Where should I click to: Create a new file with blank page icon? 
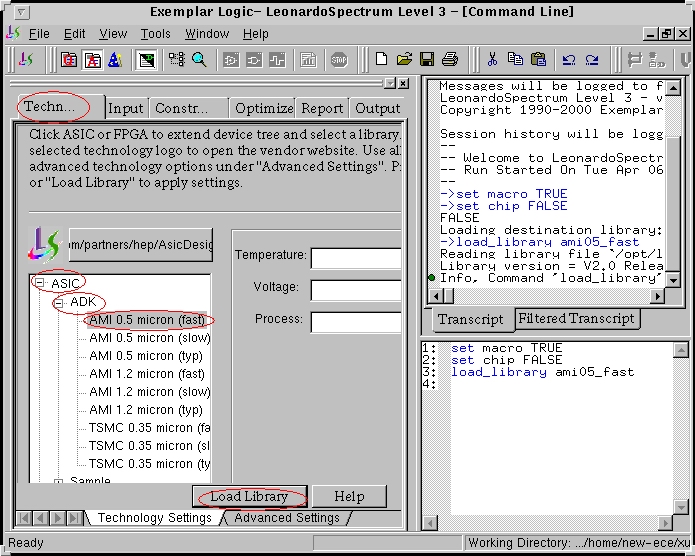[x=381, y=59]
